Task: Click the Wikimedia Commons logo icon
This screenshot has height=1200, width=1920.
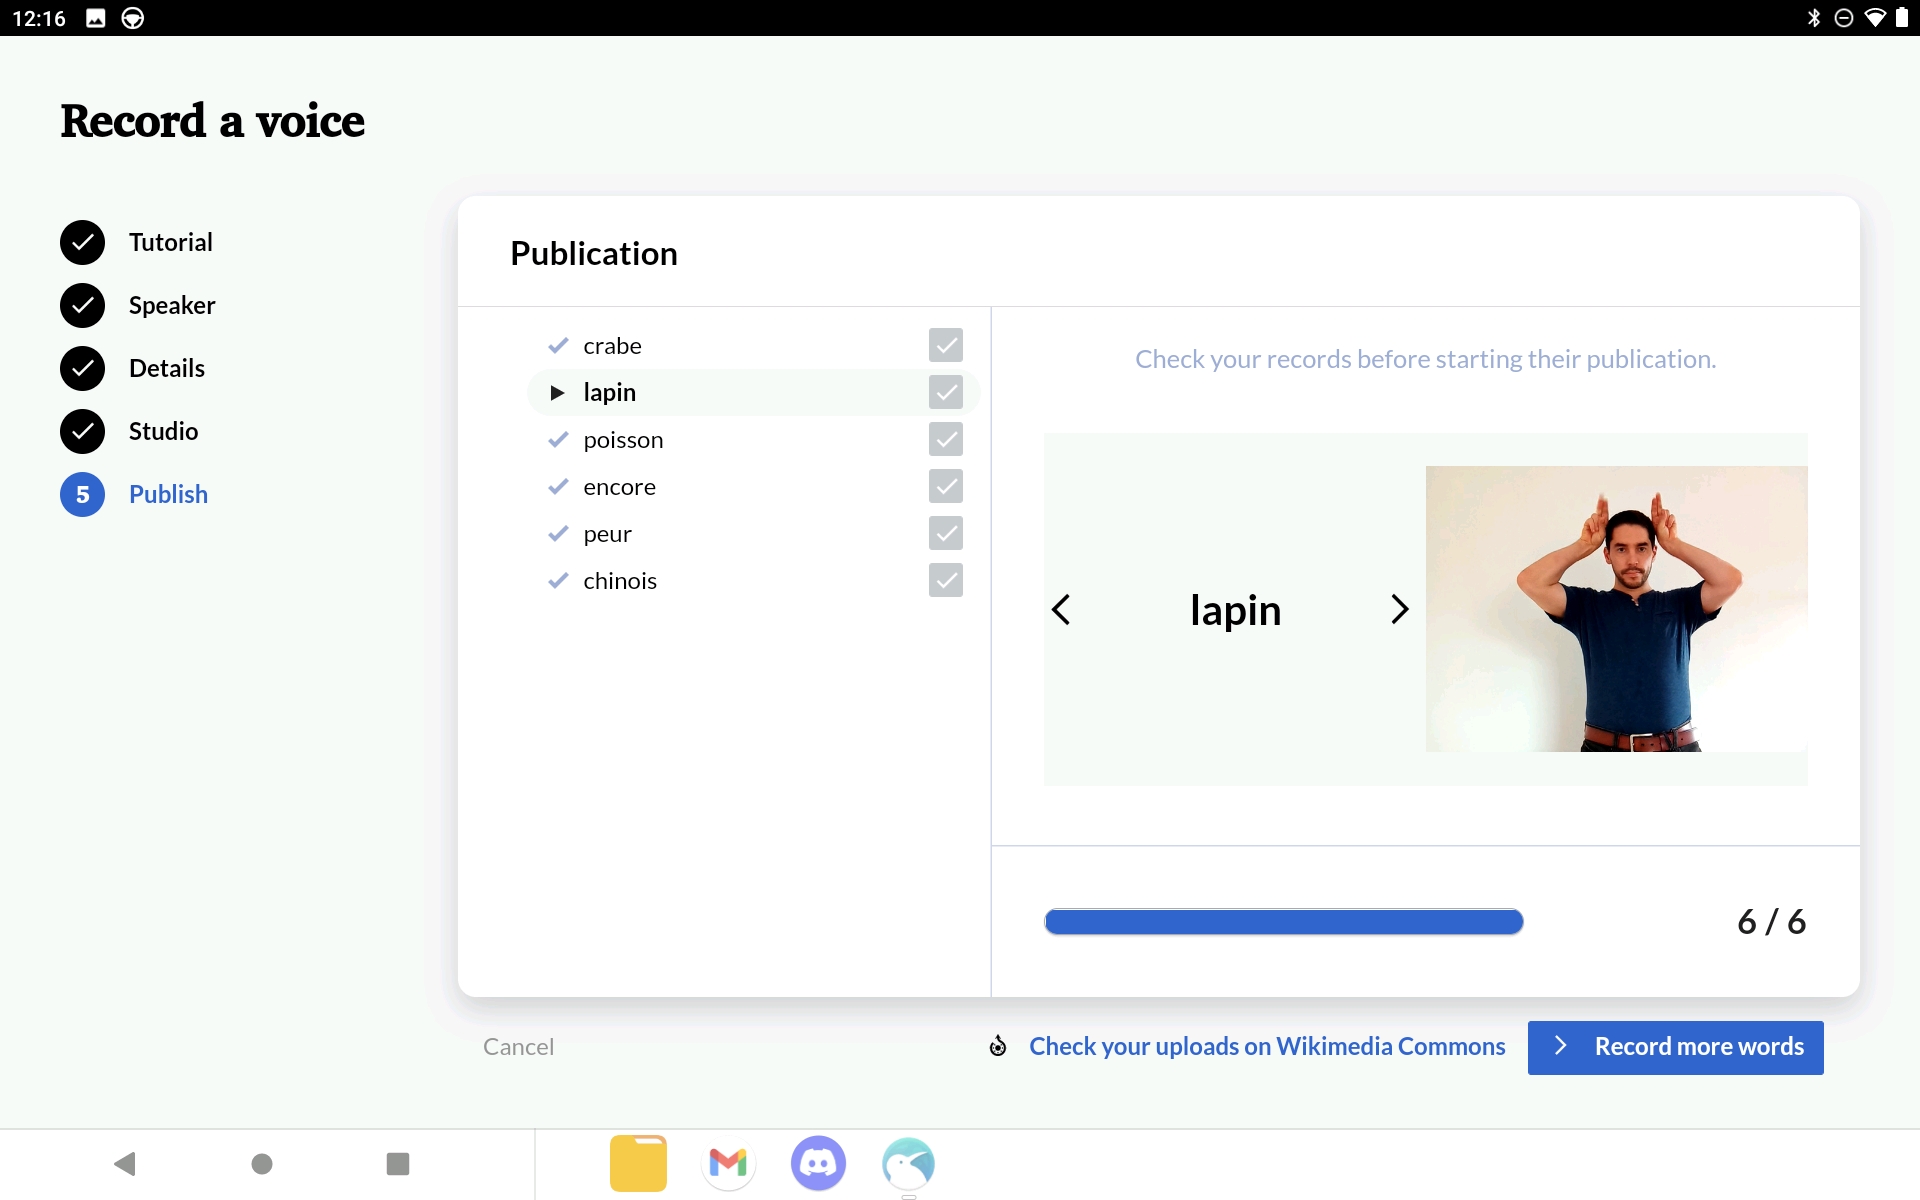Action: pos(997,1047)
